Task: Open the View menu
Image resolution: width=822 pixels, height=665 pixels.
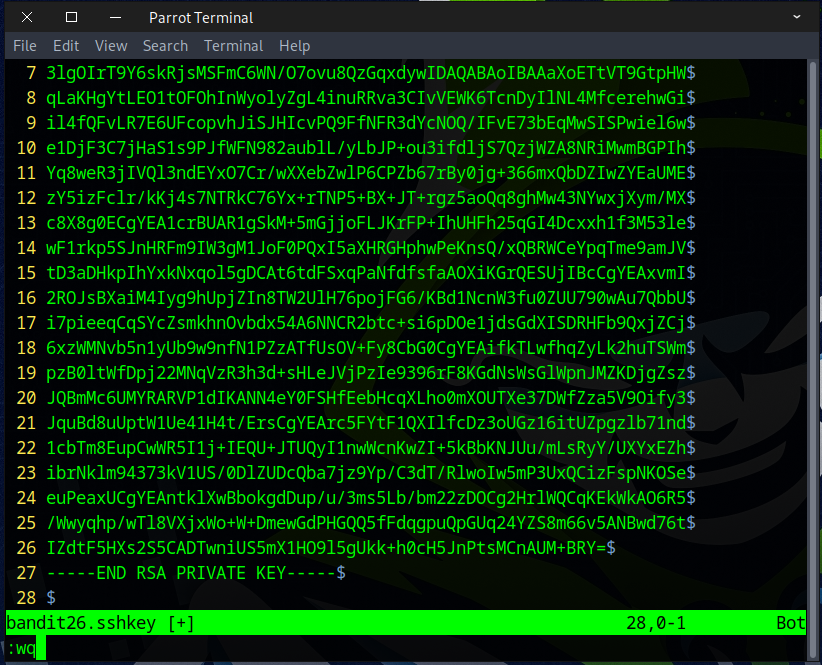Action: (x=111, y=46)
